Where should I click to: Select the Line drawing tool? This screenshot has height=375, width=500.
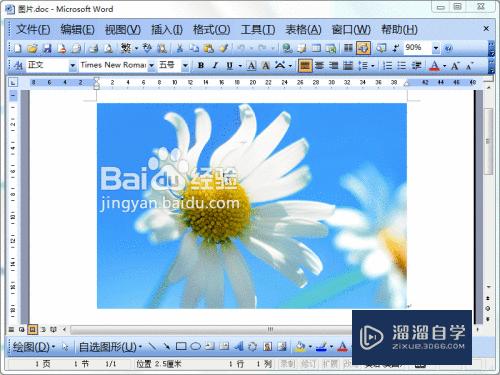pyautogui.click(x=152, y=347)
